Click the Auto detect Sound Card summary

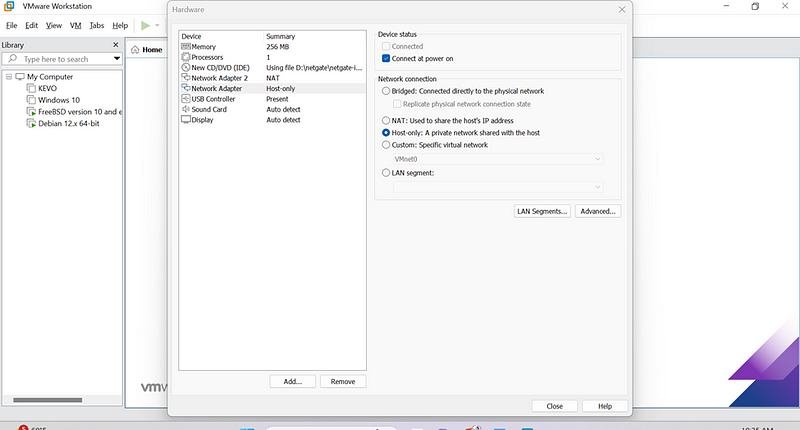[283, 109]
